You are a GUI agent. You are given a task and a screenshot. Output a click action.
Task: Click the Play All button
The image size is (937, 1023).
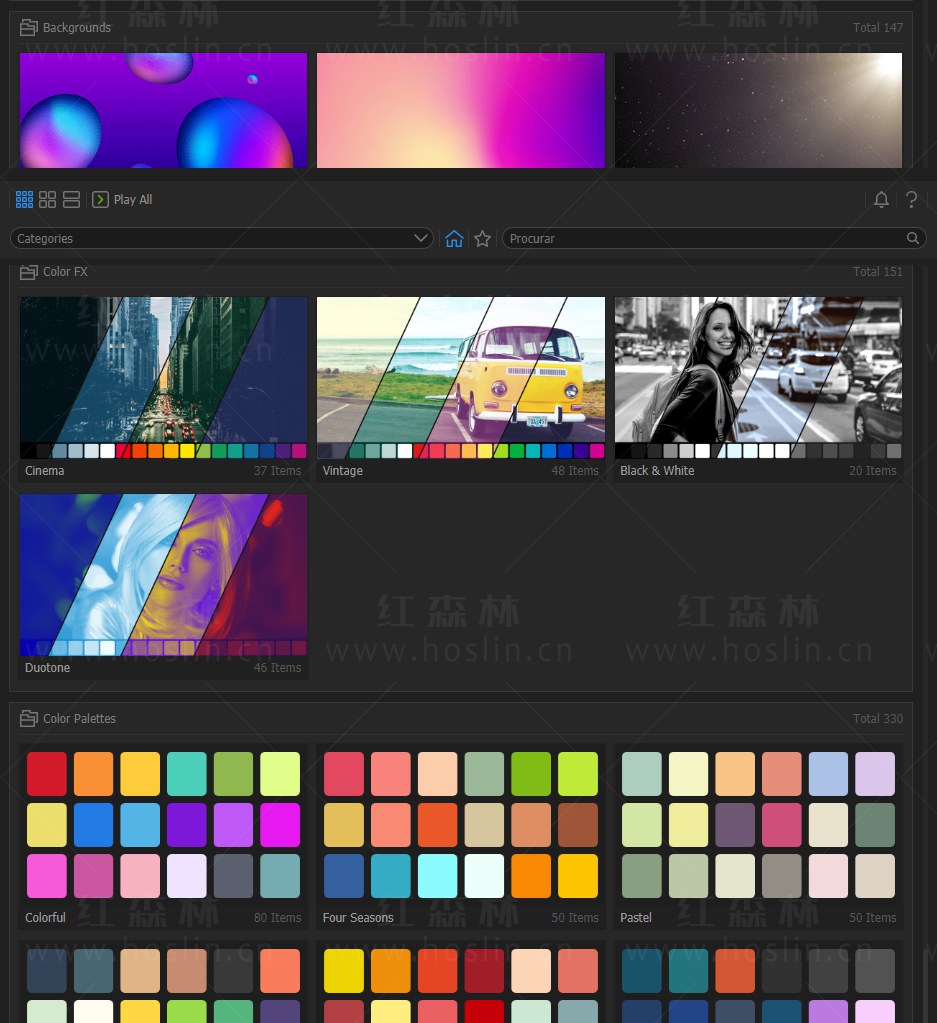(x=122, y=200)
